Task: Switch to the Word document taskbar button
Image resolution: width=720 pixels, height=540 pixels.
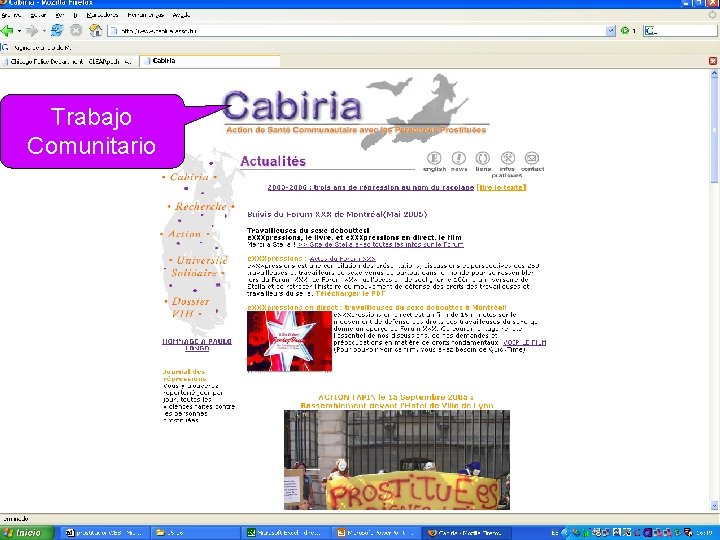Action: click(106, 533)
